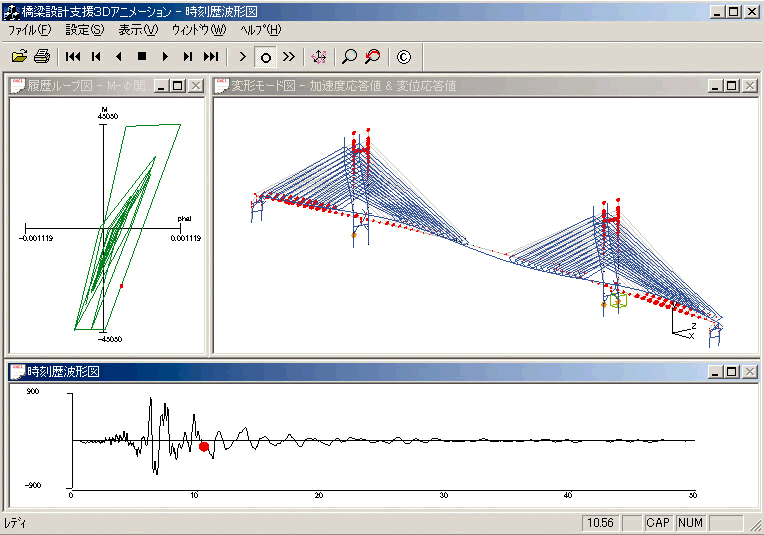Click the pink move/pan view icon
The width and height of the screenshot is (764, 535).
click(319, 57)
